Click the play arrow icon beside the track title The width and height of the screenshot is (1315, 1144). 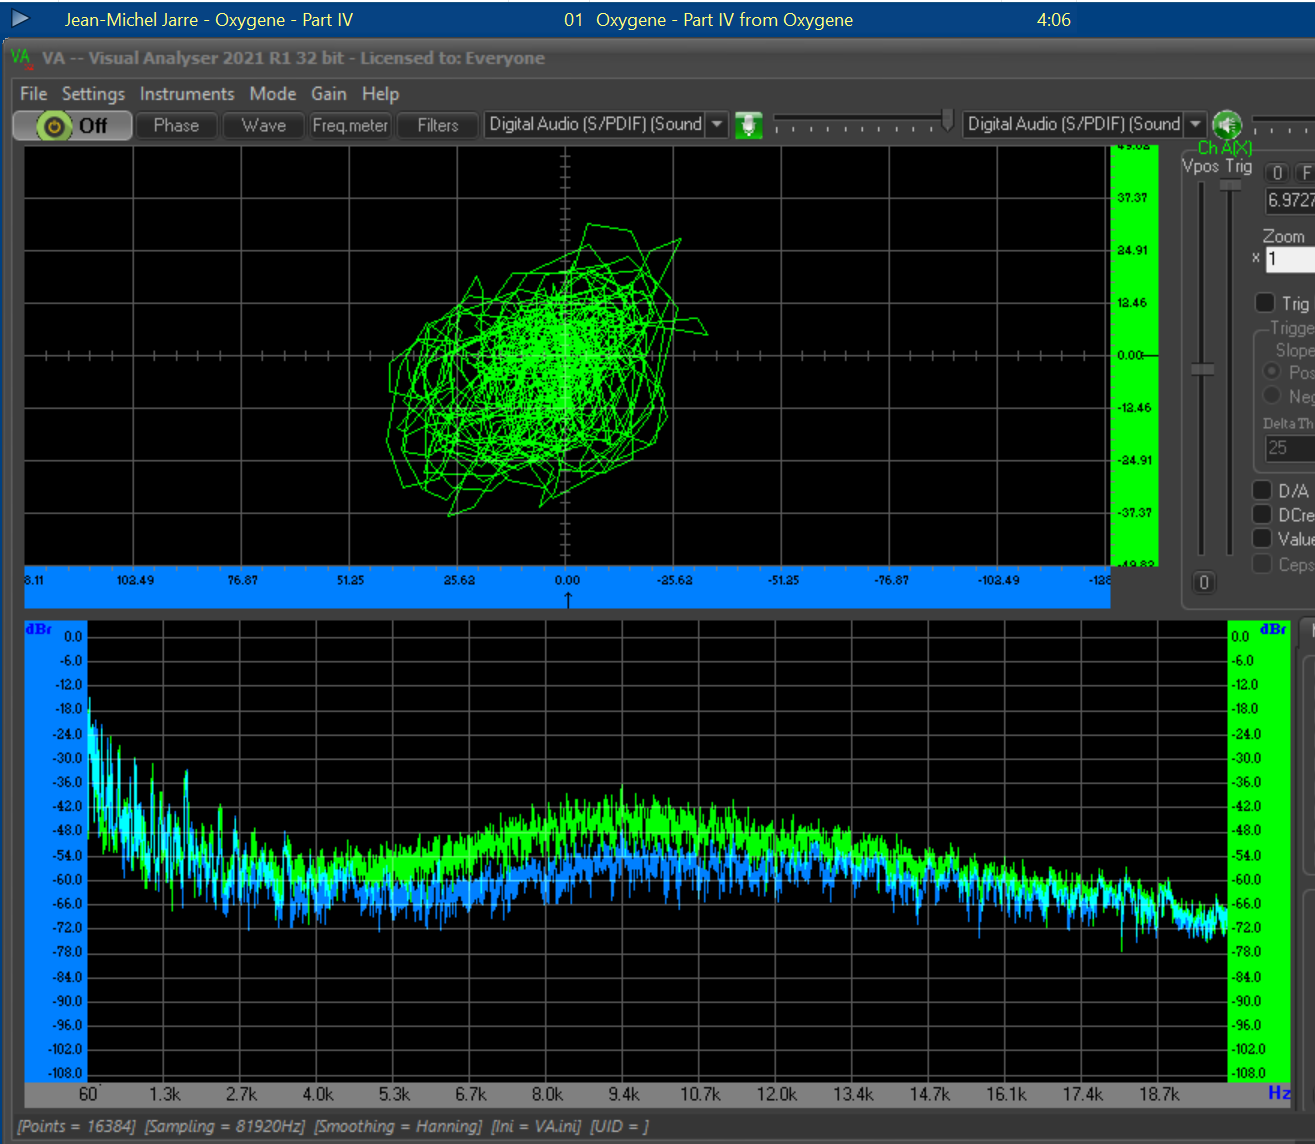coord(20,18)
